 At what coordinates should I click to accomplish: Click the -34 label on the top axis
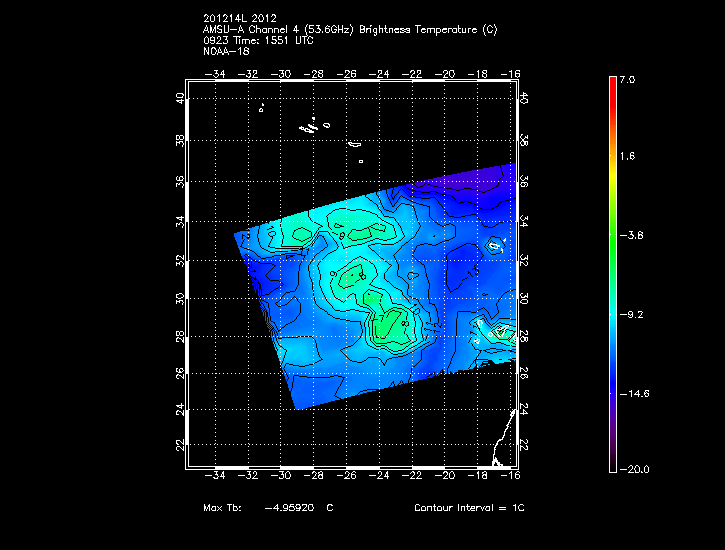[x=217, y=74]
